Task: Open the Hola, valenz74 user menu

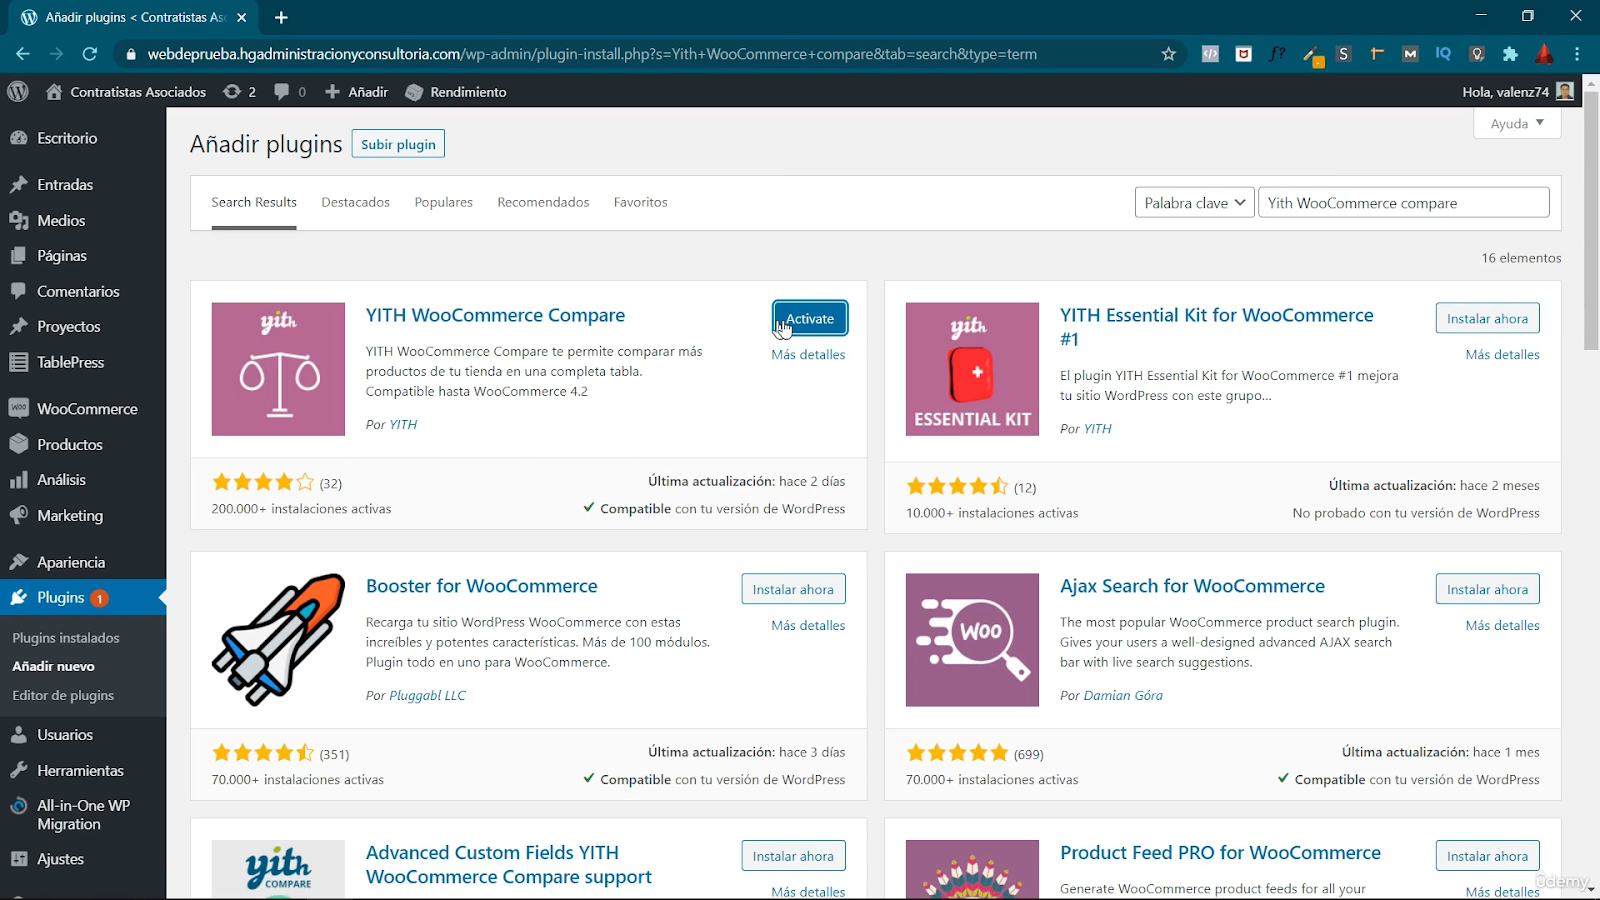Action: [1518, 91]
